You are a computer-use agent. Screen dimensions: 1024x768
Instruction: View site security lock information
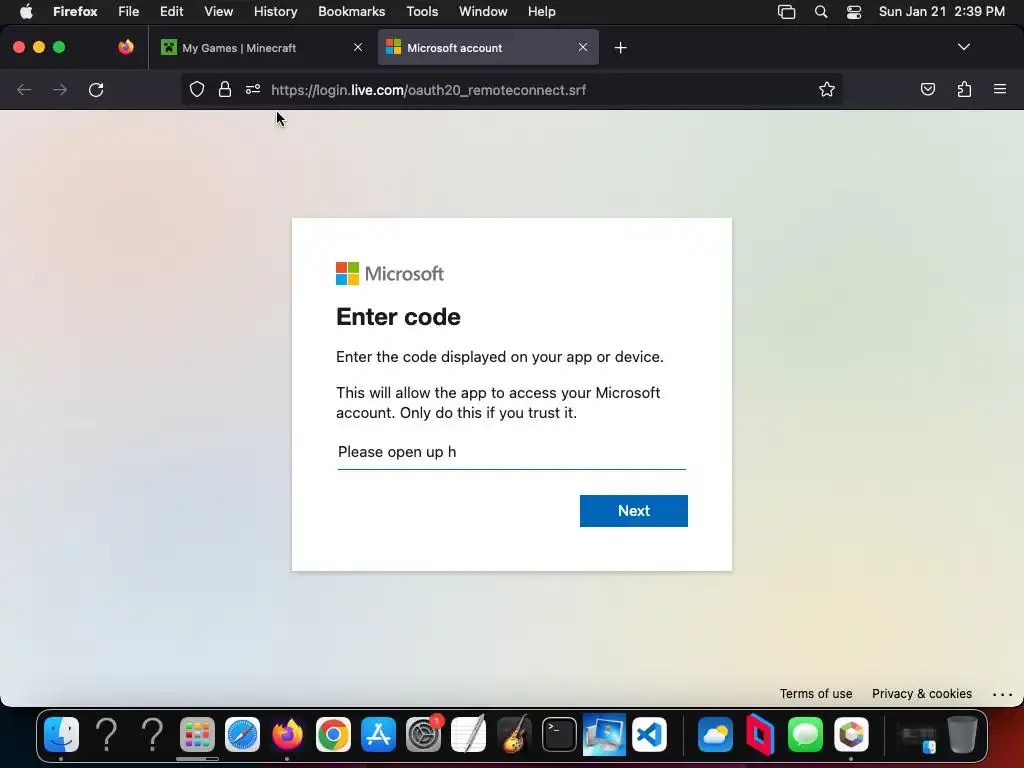[225, 89]
